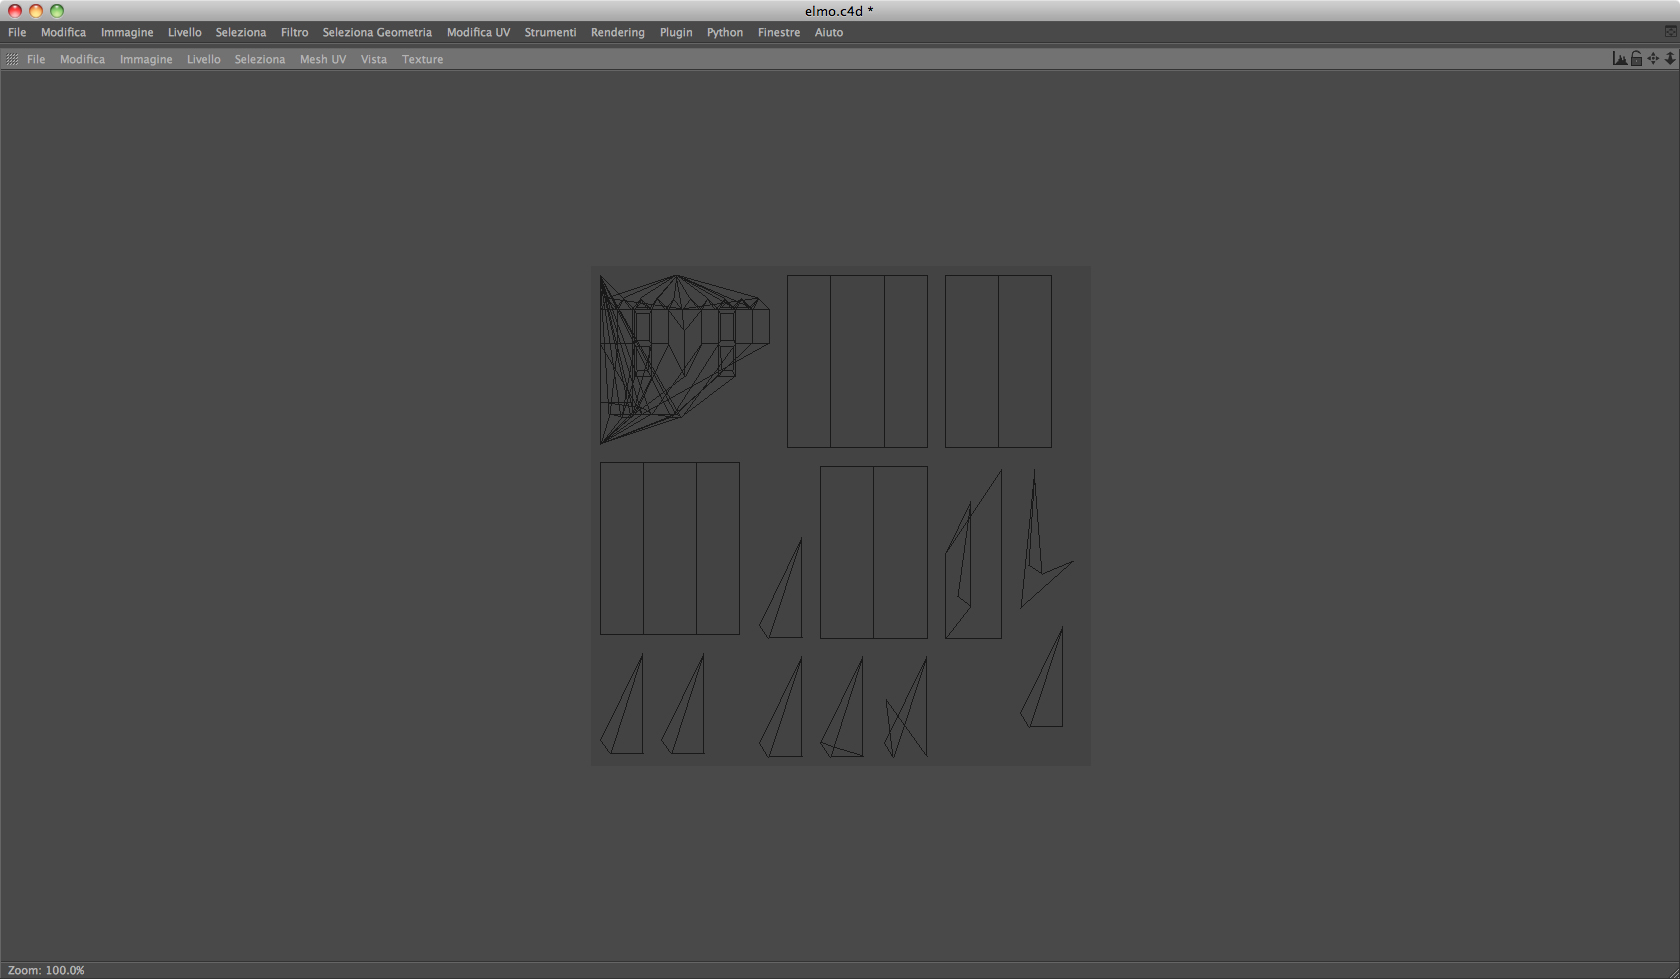This screenshot has height=979, width=1680.
Task: Toggle the open padlock view lock icon
Action: pos(1636,59)
